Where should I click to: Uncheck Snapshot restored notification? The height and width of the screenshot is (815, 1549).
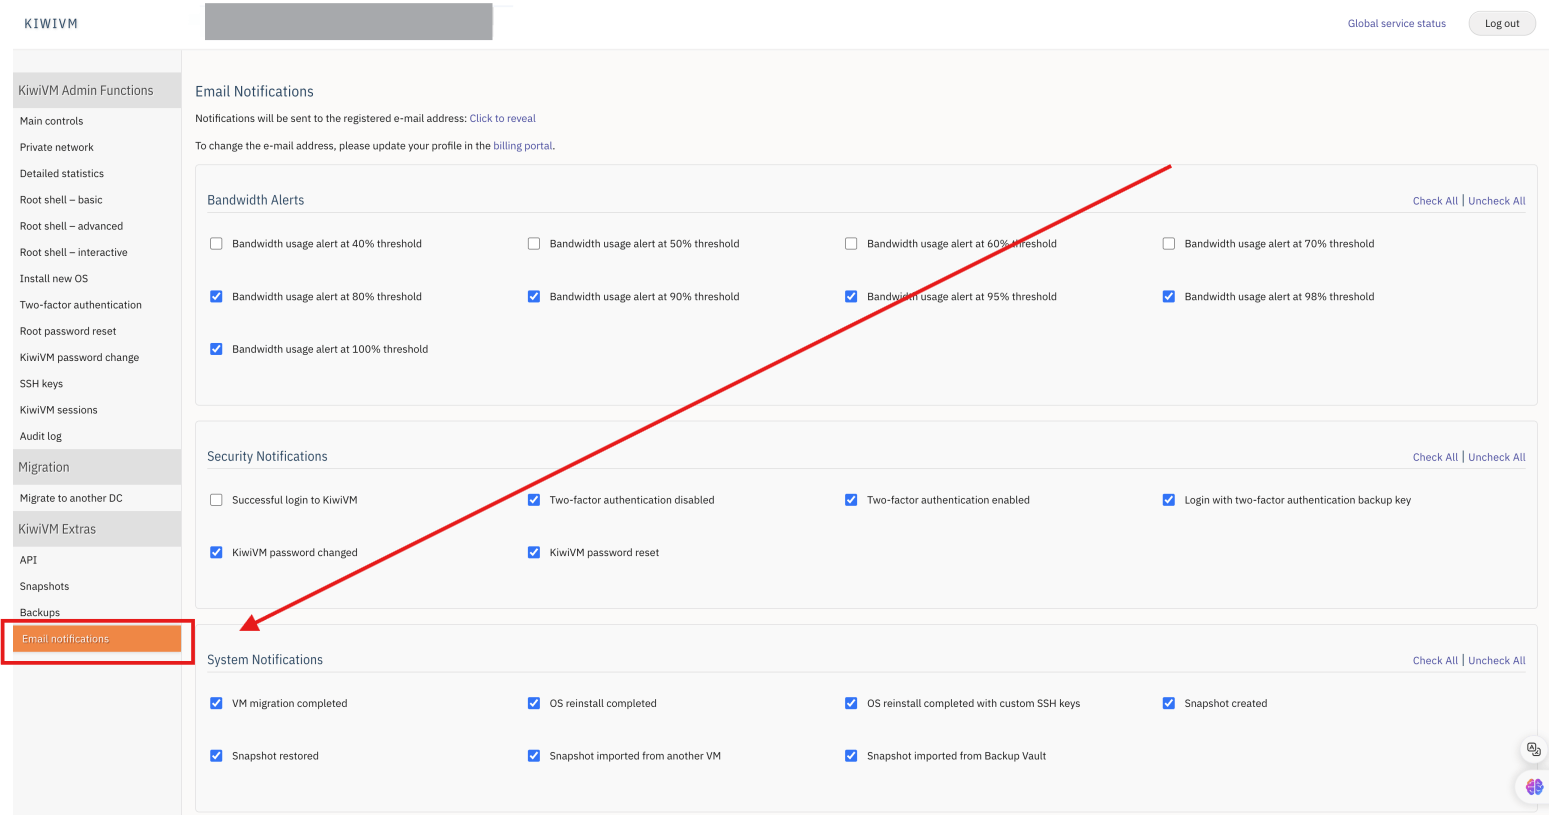(x=216, y=756)
